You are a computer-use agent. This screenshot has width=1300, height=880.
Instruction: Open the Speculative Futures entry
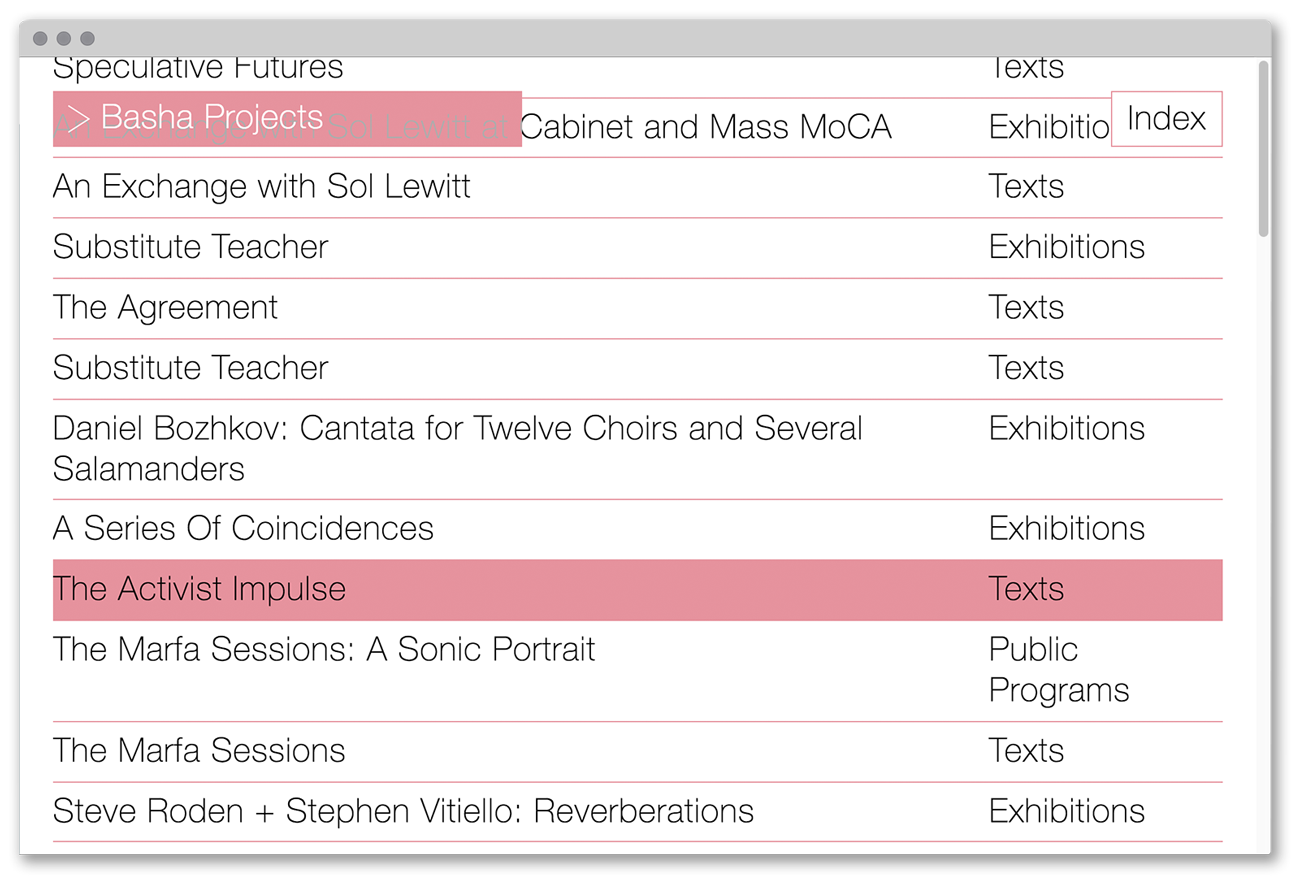(198, 70)
